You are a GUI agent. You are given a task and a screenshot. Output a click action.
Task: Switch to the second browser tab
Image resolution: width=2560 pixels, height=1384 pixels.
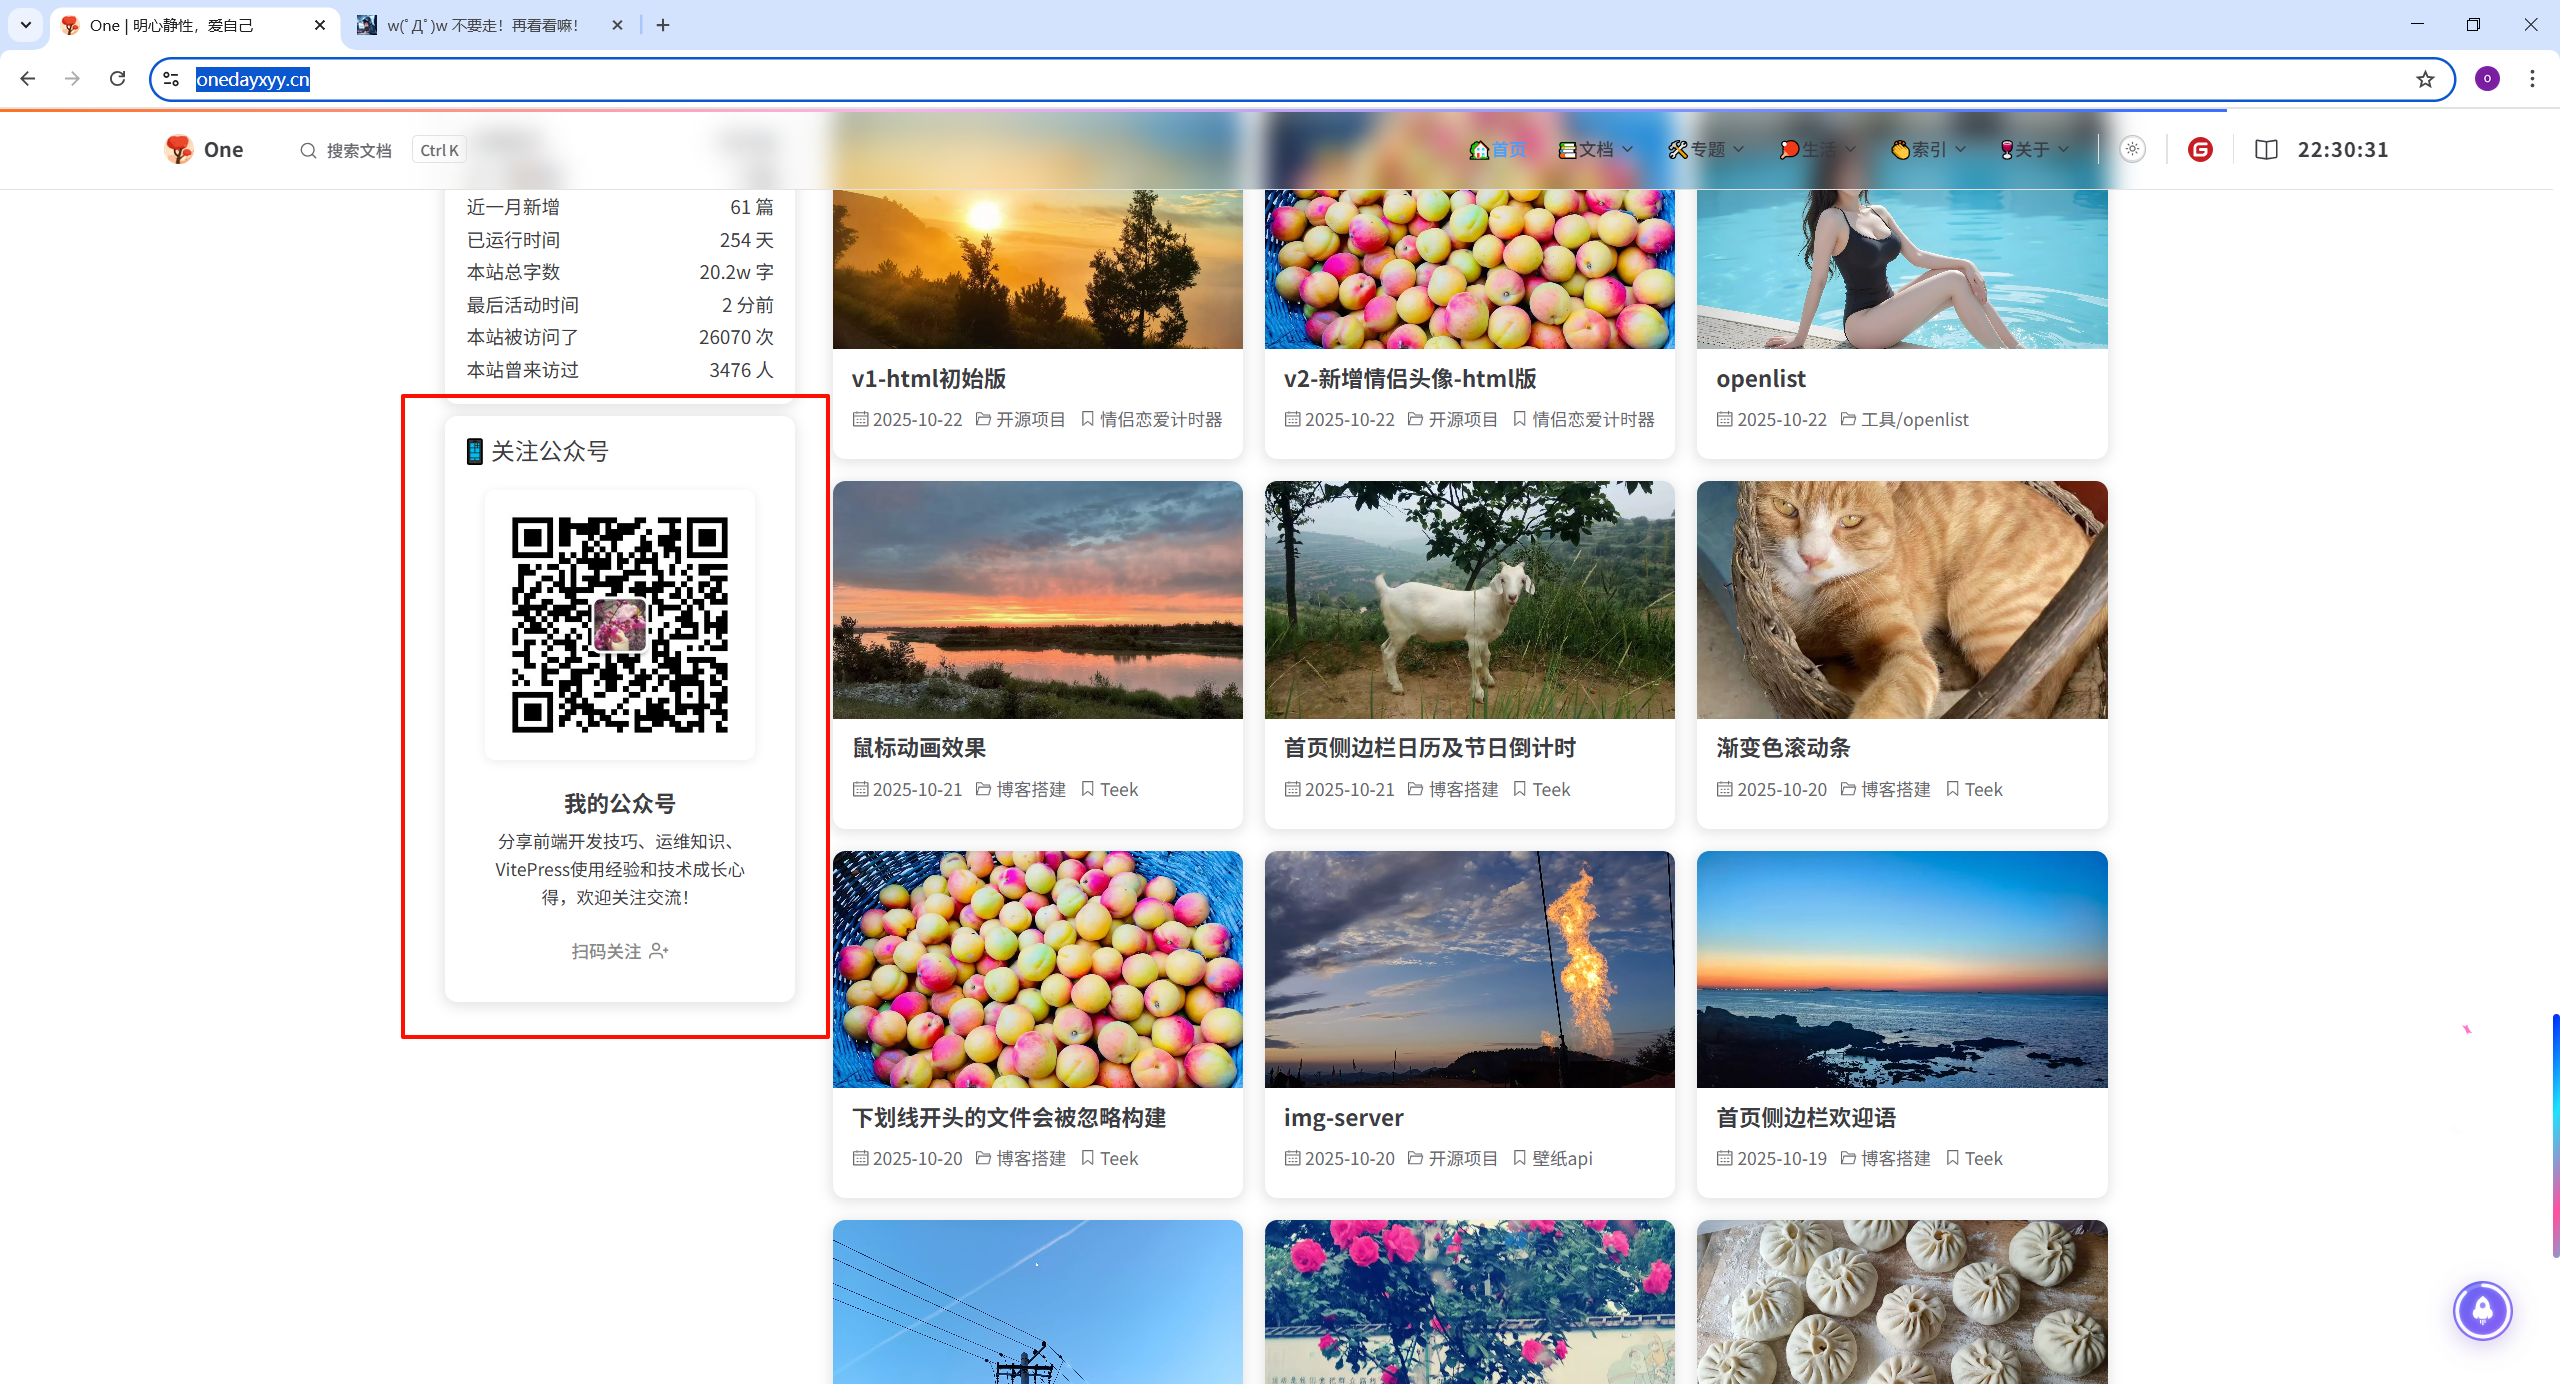[x=482, y=25]
